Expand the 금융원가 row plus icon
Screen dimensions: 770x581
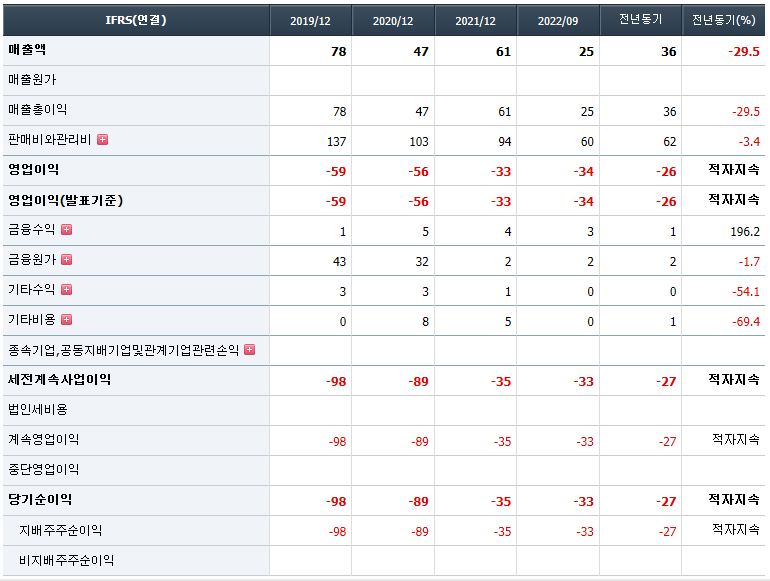[x=66, y=259]
